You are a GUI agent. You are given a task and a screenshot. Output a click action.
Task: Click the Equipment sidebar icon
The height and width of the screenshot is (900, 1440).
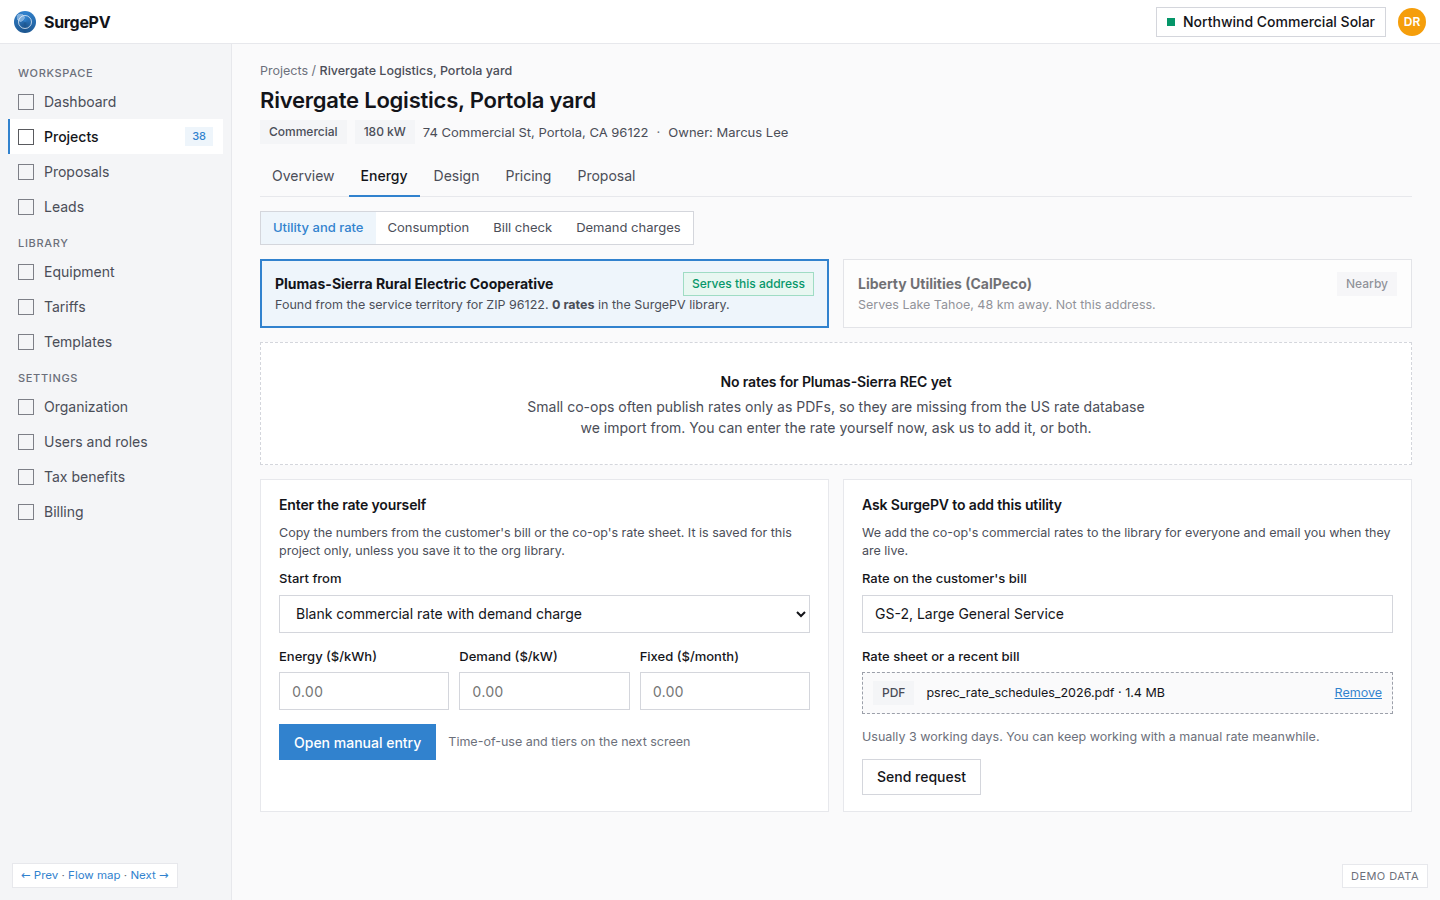26,272
